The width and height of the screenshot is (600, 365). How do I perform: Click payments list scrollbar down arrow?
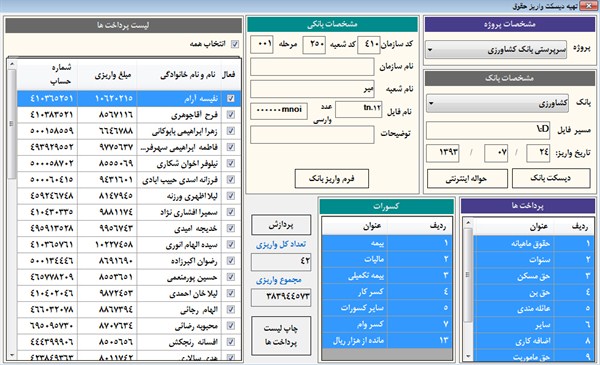(11, 355)
